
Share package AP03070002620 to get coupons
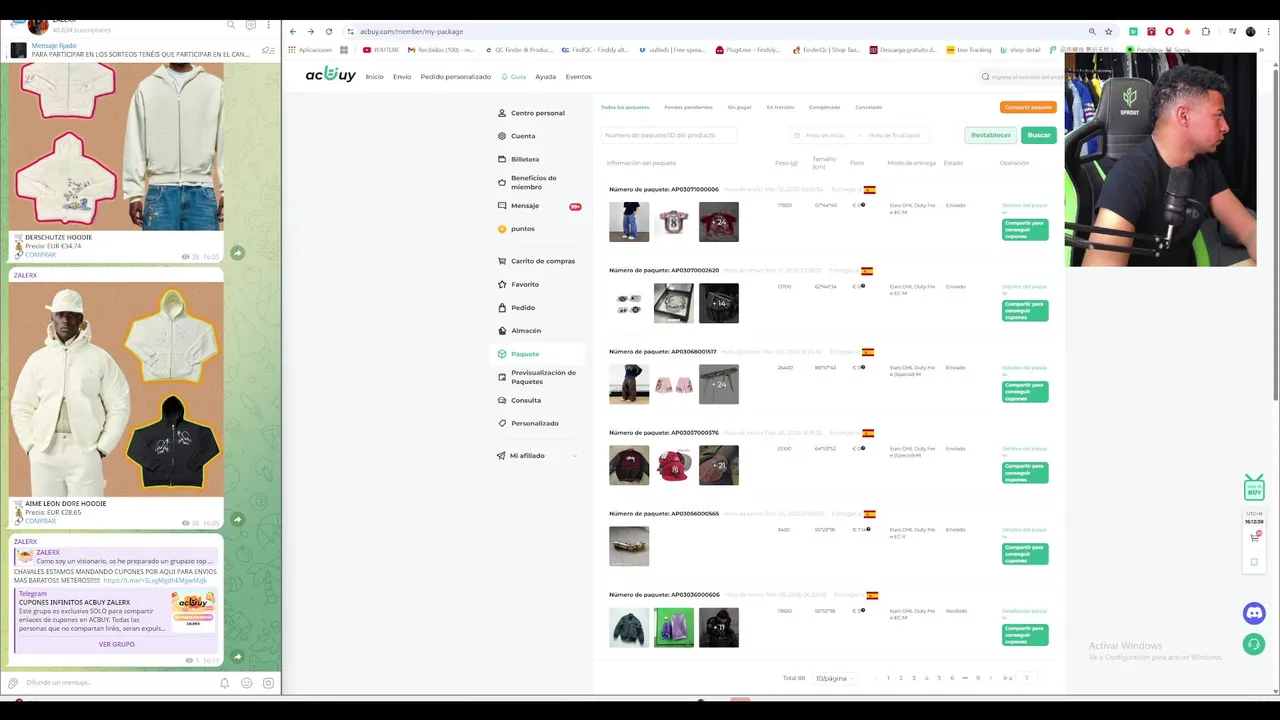[x=1025, y=310]
